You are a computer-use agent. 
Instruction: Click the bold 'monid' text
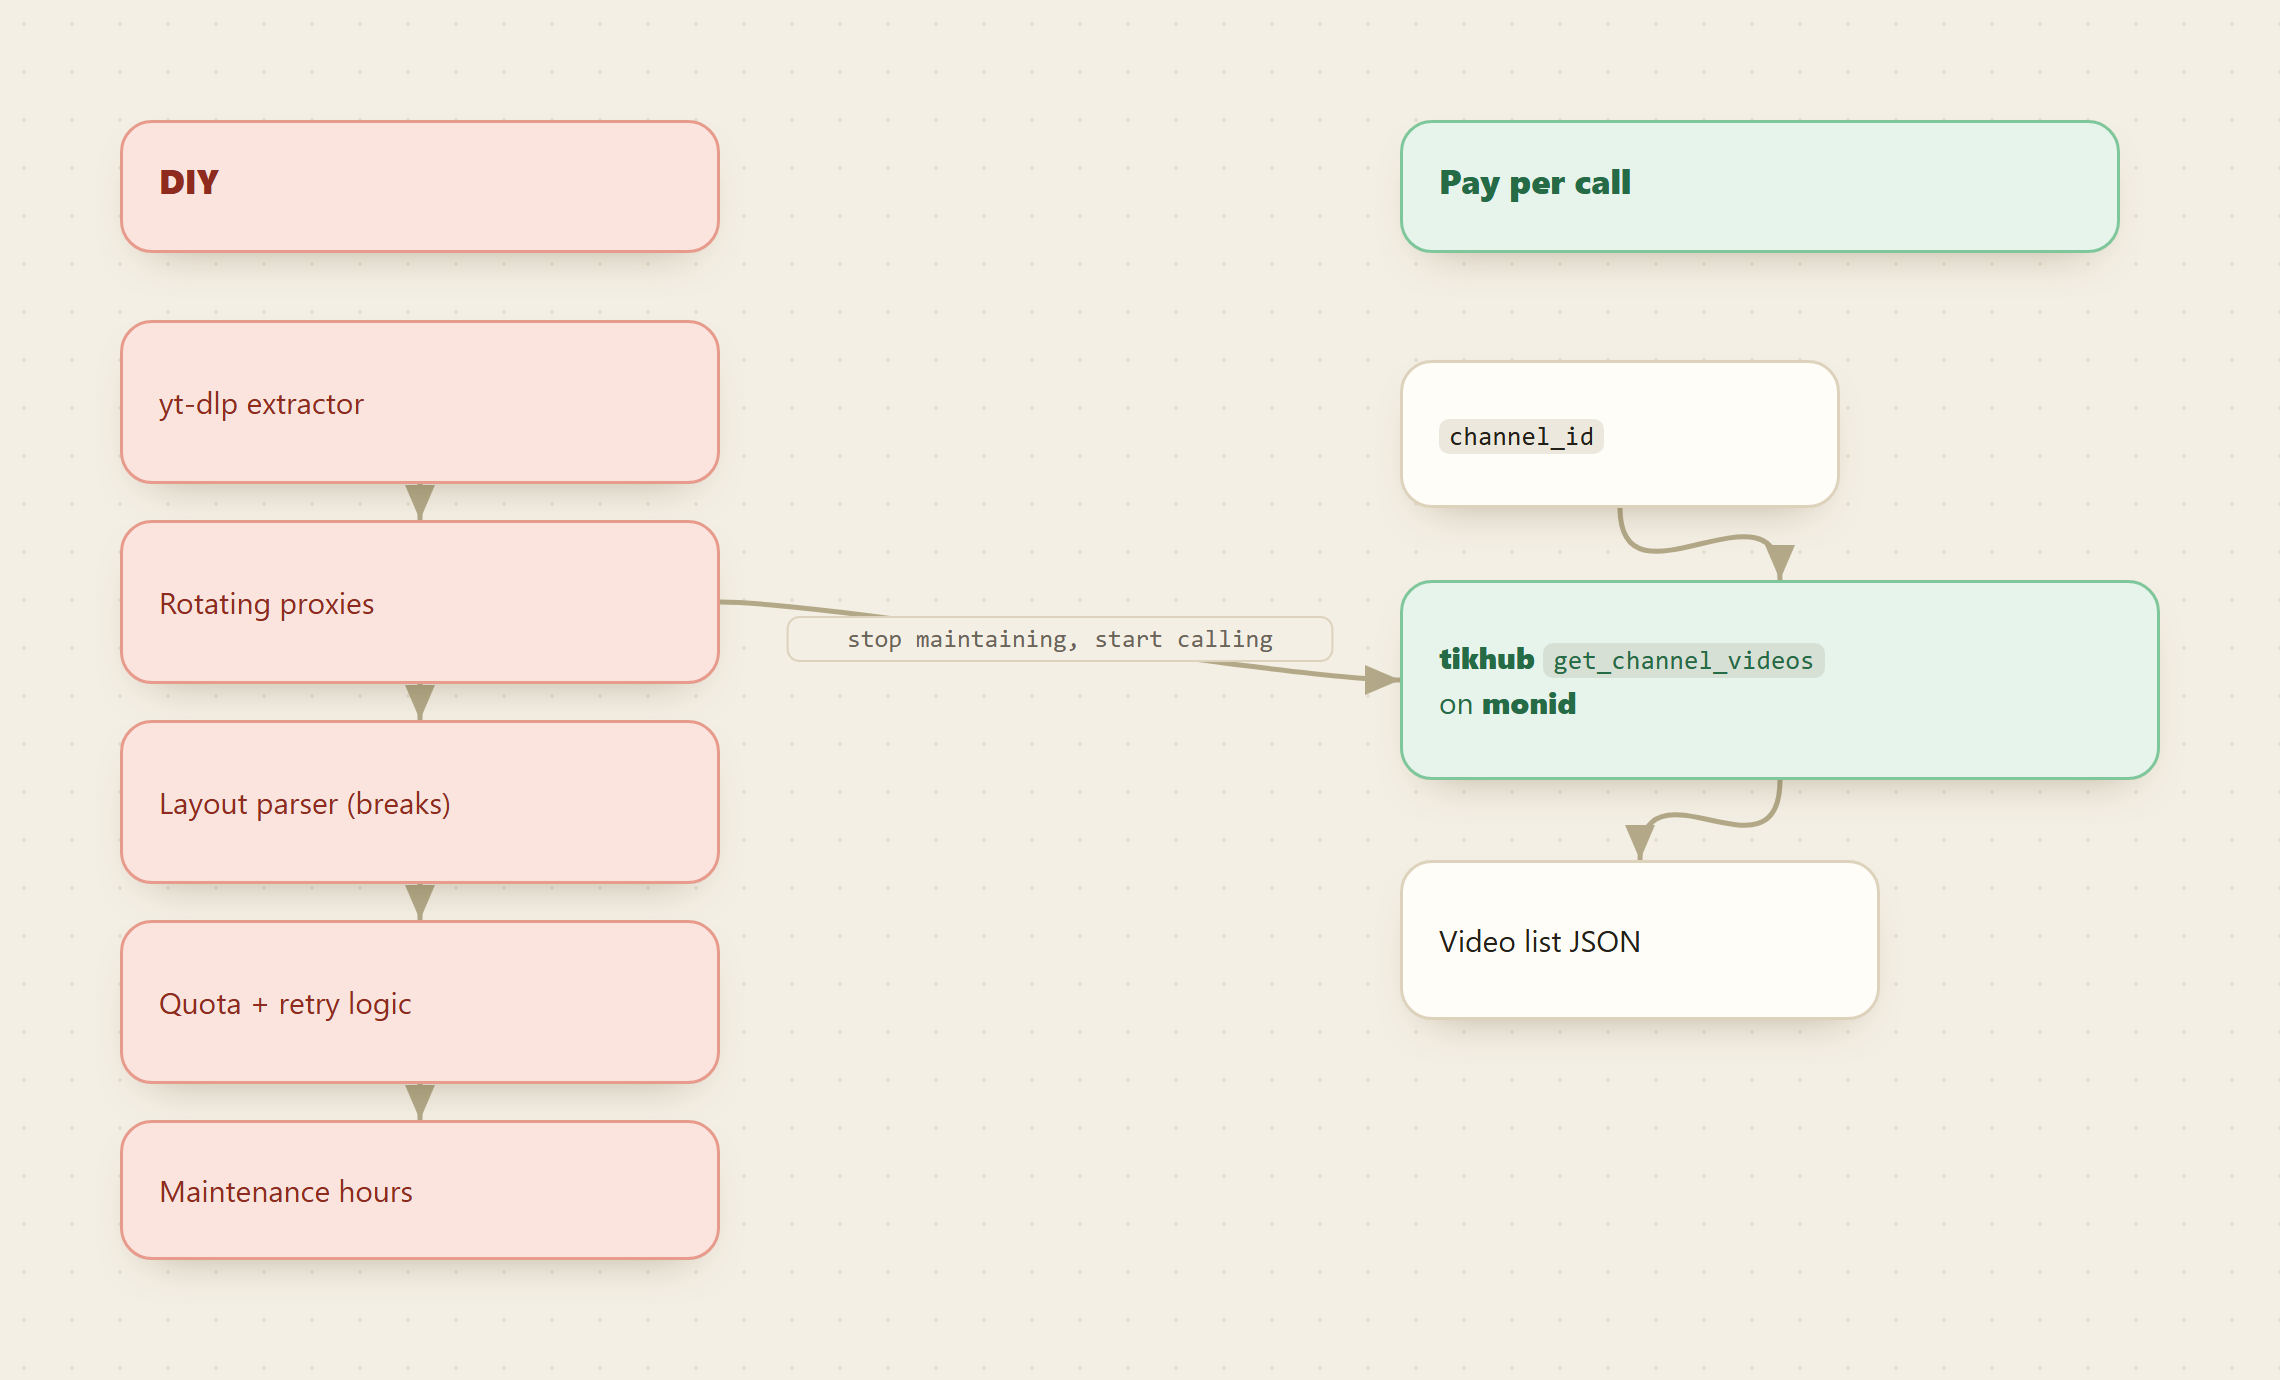1528,704
